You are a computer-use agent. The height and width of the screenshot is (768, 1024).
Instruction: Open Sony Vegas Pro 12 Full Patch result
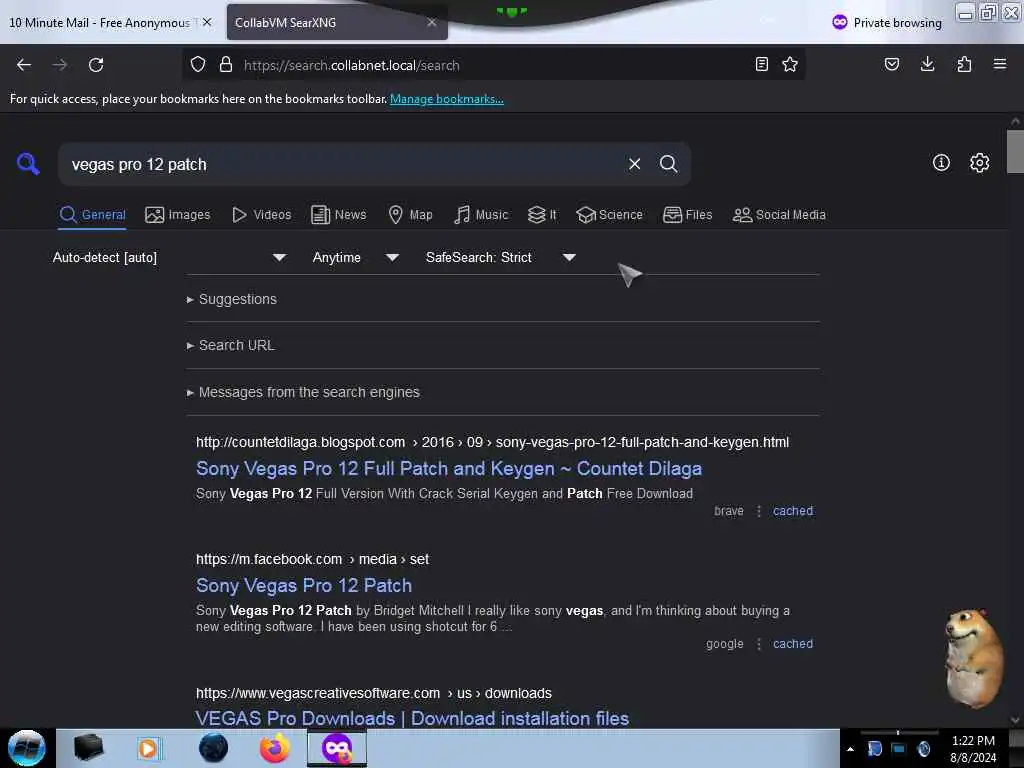[449, 469]
